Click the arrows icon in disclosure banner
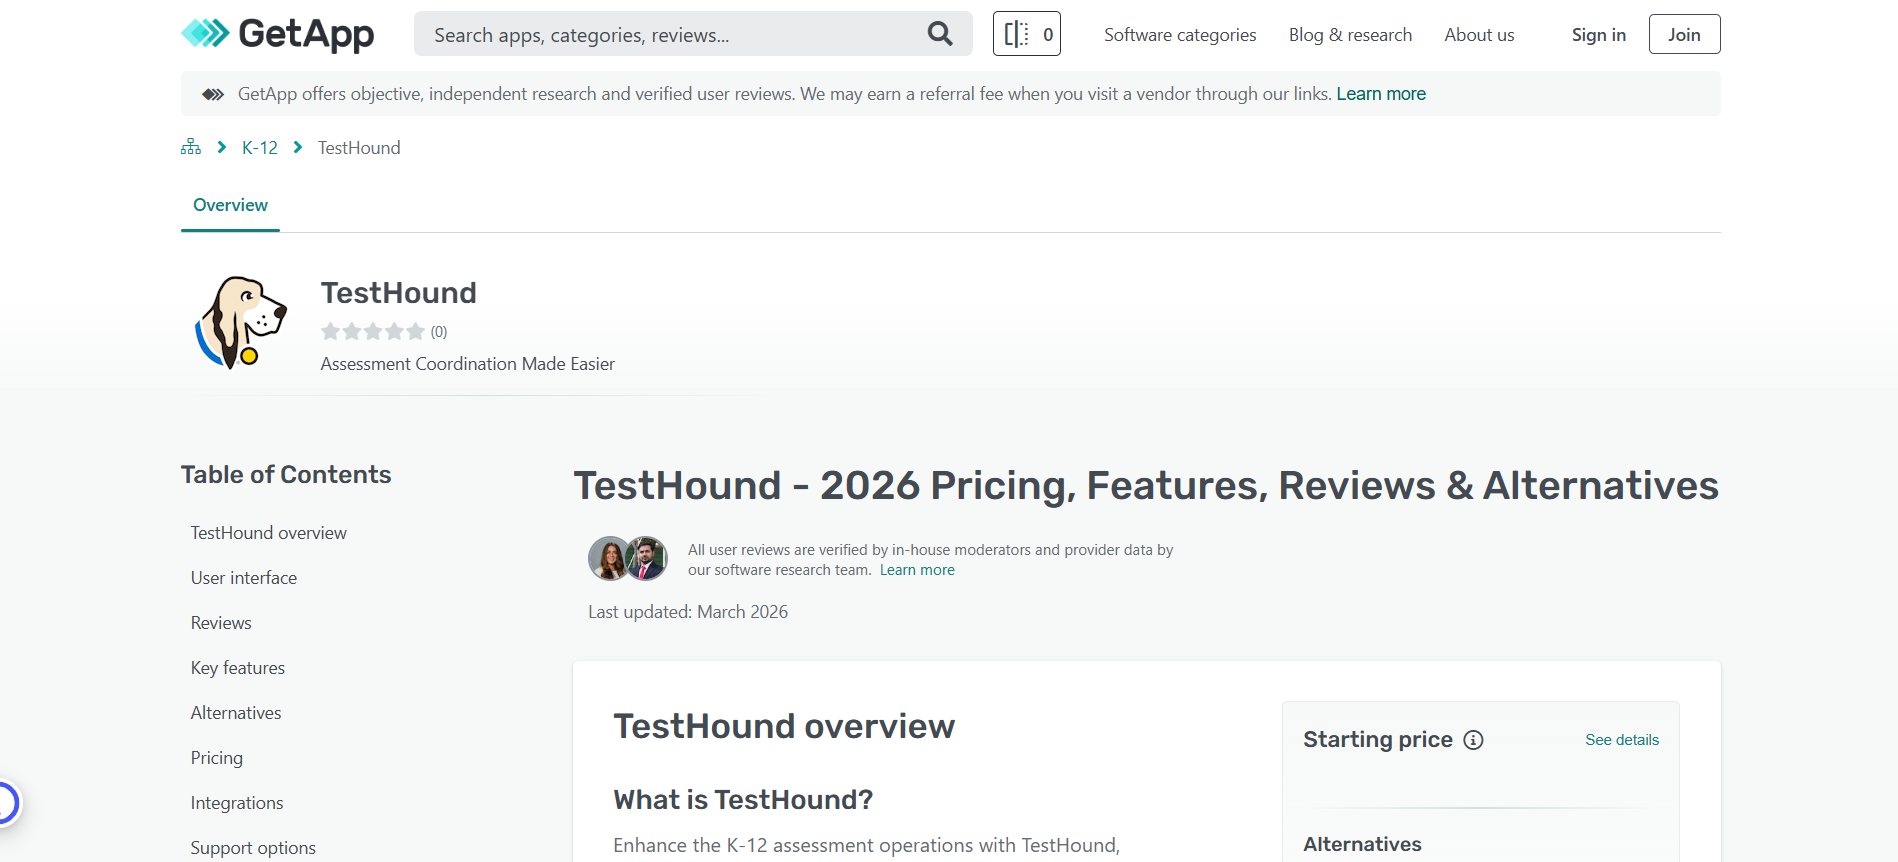The width and height of the screenshot is (1898, 862). point(213,94)
